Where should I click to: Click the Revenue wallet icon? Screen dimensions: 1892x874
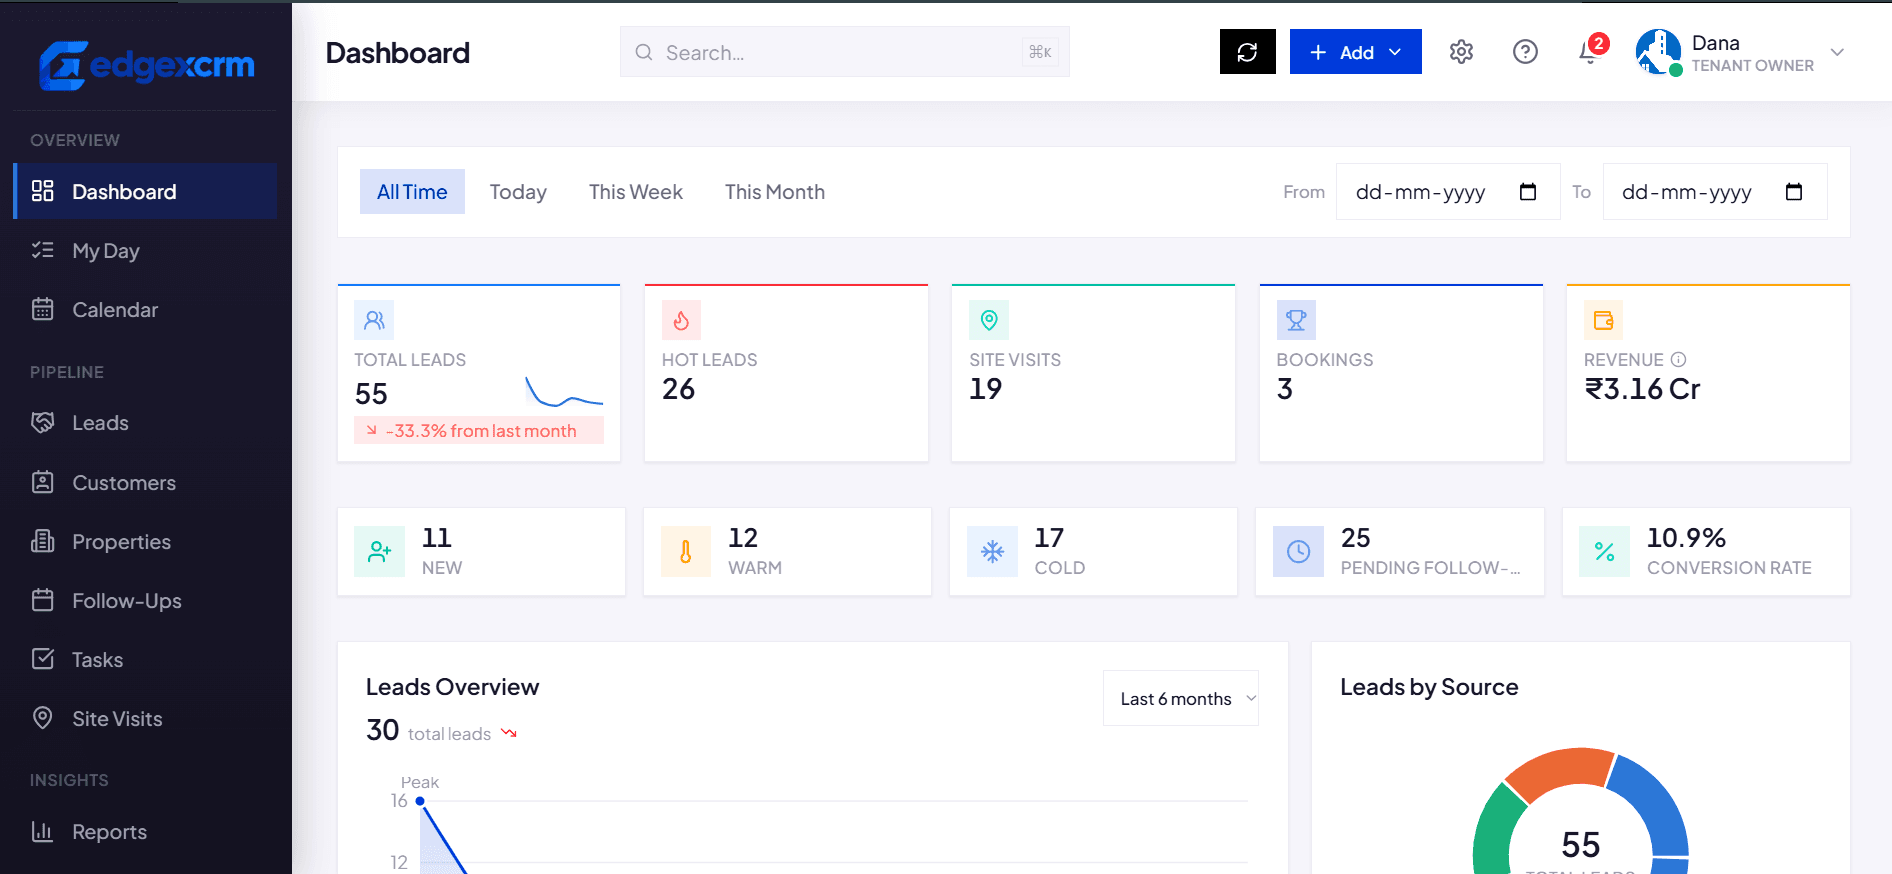pos(1603,320)
